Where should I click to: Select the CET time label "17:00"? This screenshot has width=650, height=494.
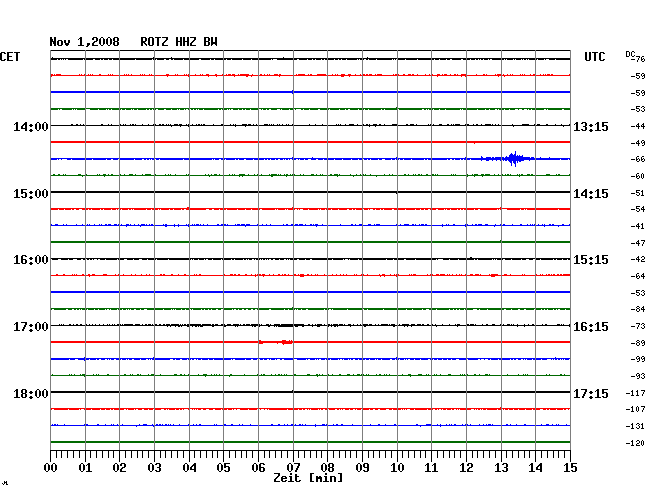click(x=31, y=327)
